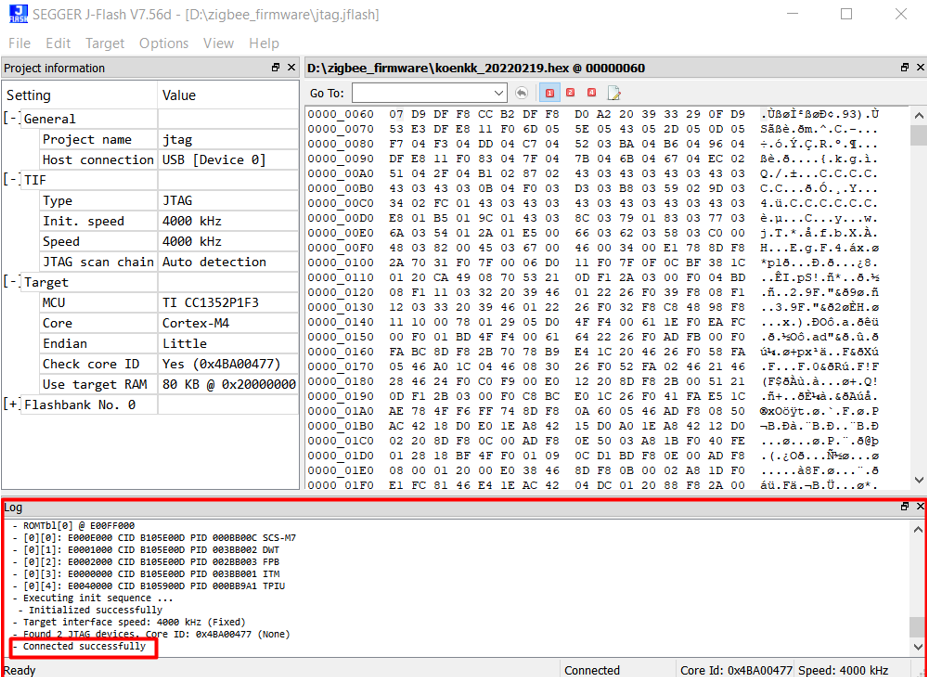Click the hex view scroll down arrow
The width and height of the screenshot is (927, 677).
(x=919, y=481)
